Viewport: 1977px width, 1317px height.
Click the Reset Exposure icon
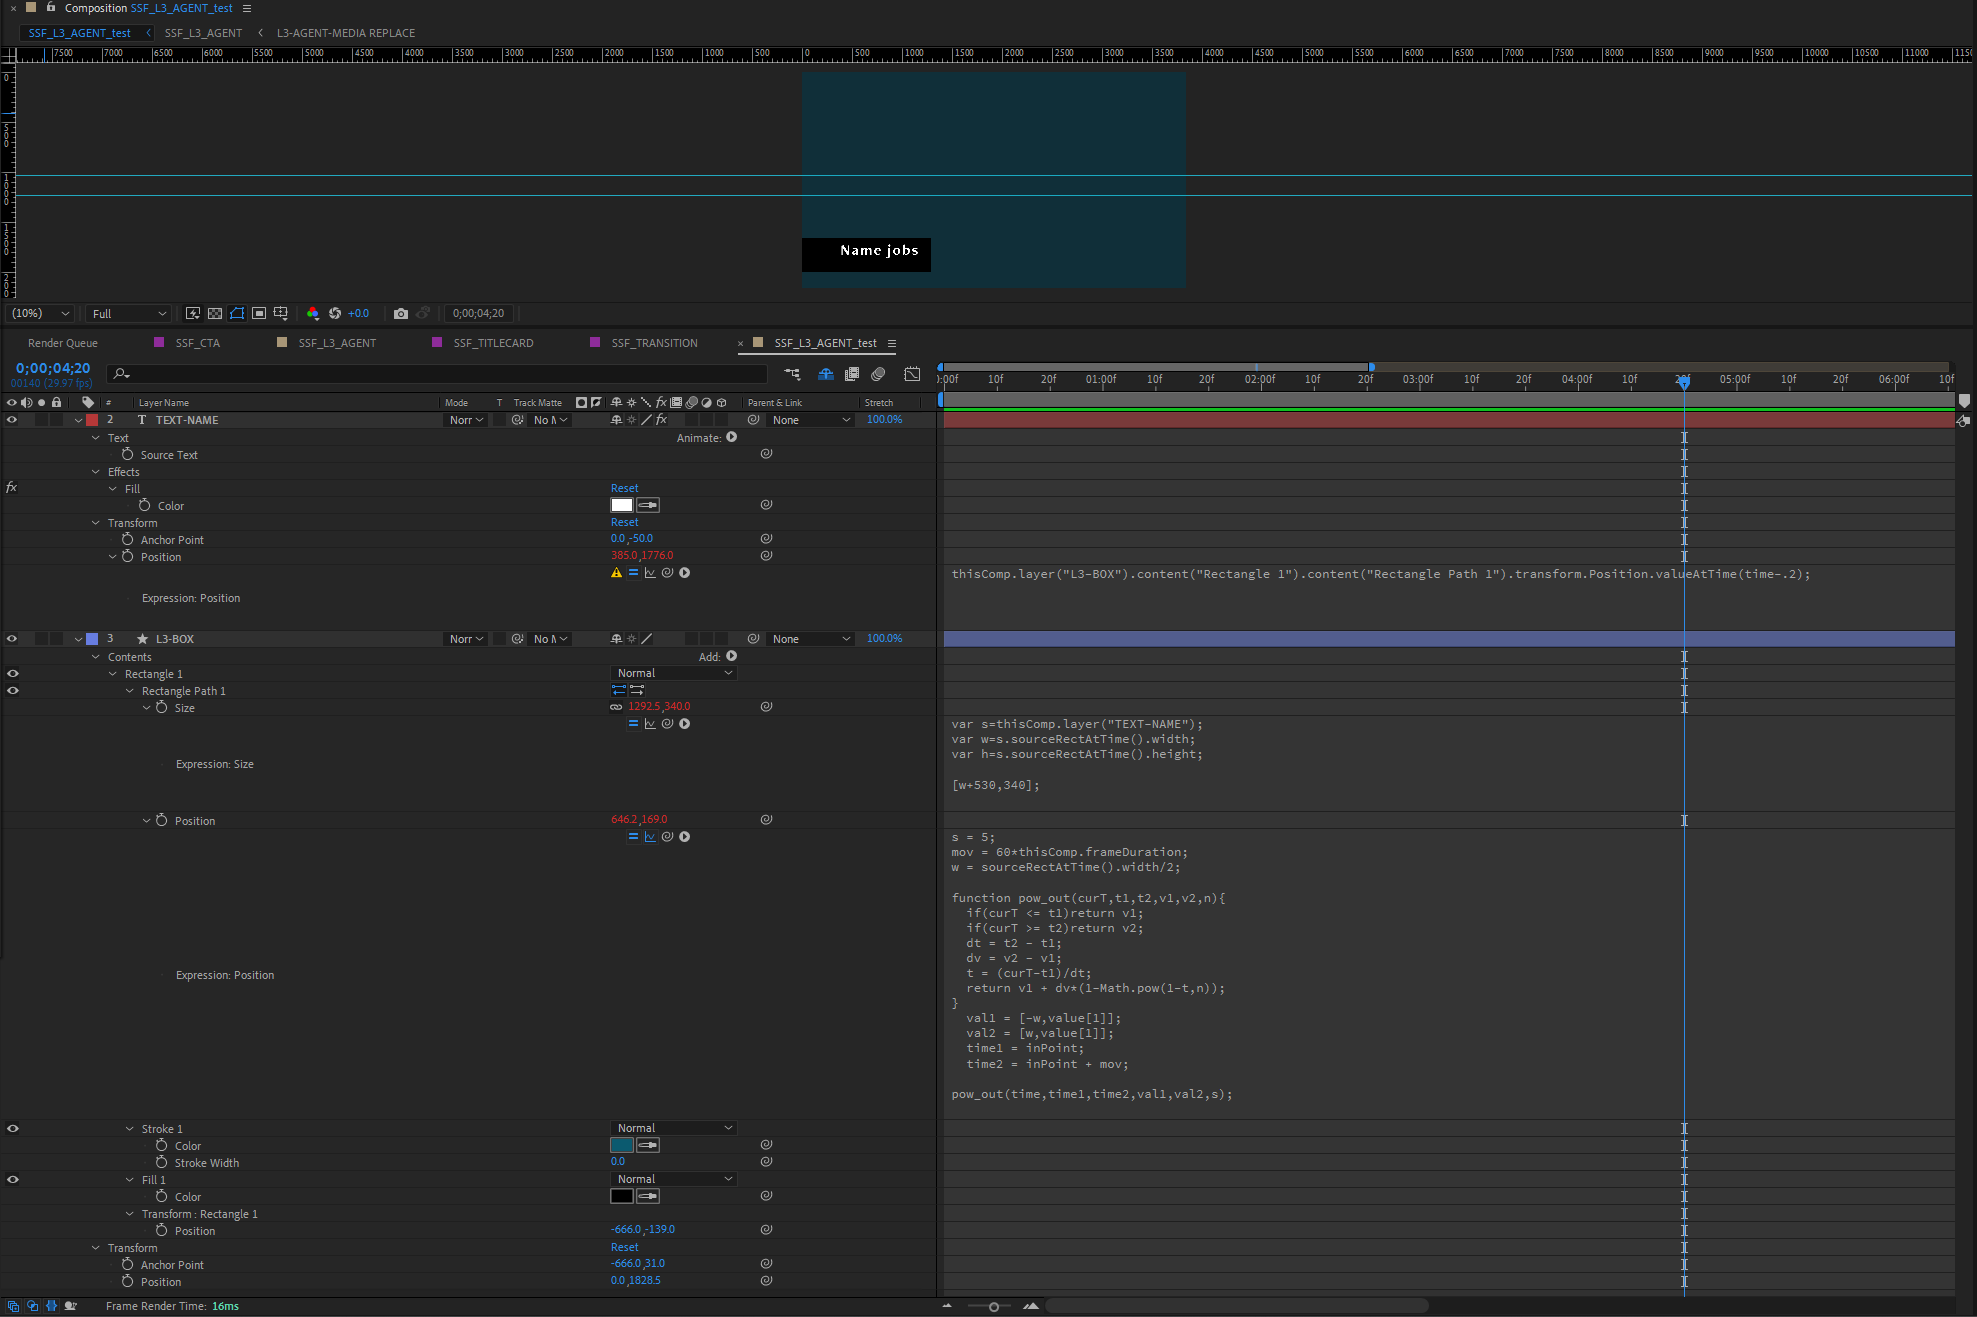tap(335, 313)
